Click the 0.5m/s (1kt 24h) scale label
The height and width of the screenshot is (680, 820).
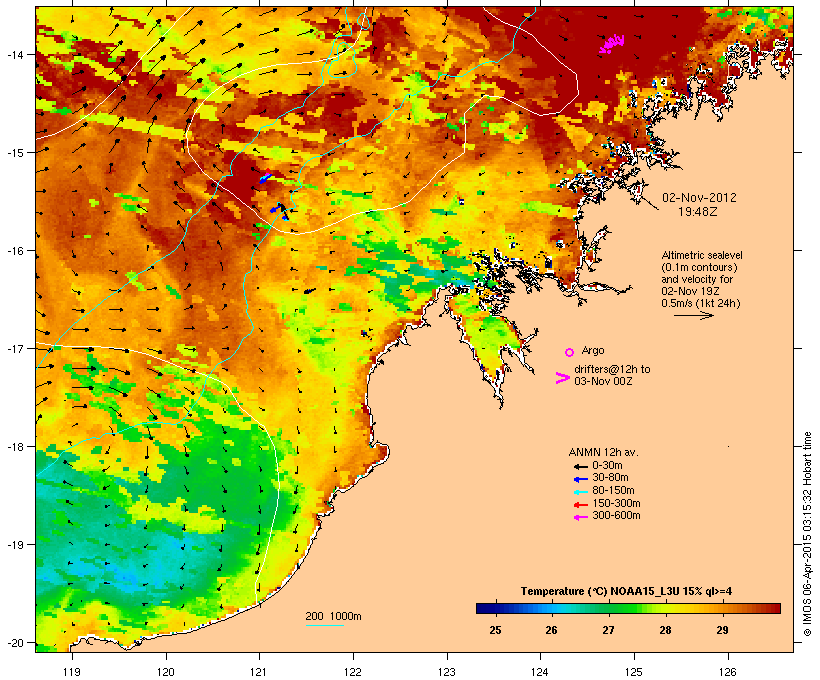click(701, 303)
